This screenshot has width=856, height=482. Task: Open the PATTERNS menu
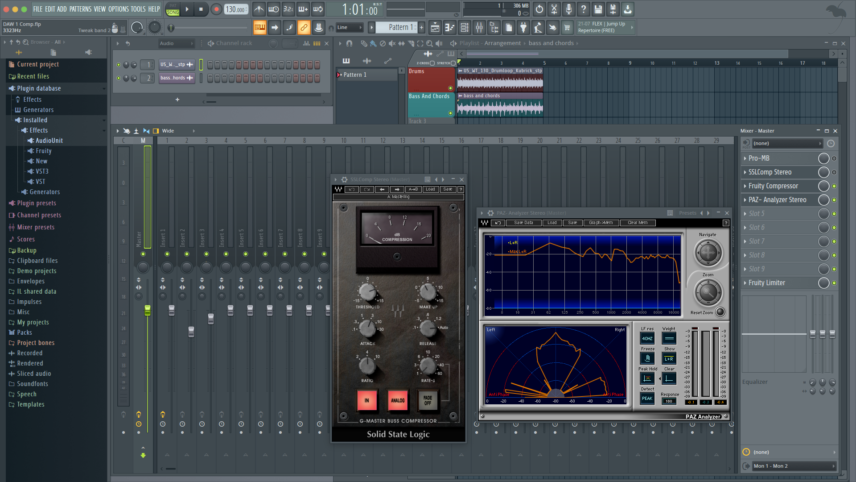tap(80, 9)
